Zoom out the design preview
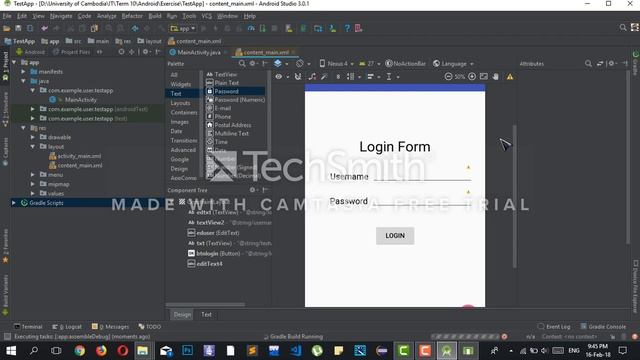 point(448,76)
